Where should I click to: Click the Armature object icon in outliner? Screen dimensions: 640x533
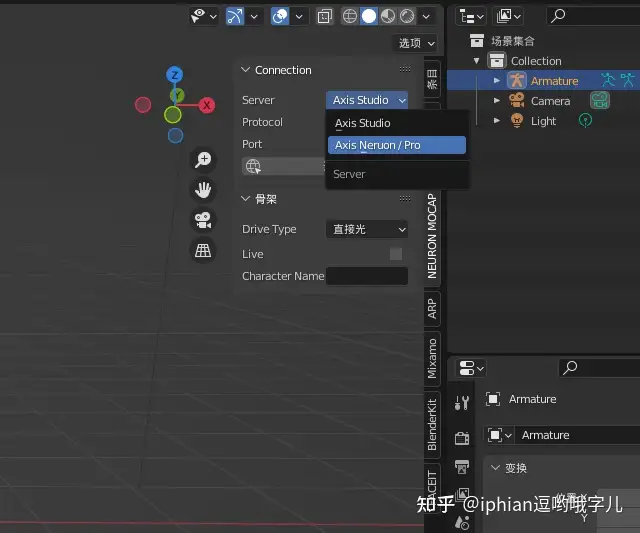pyautogui.click(x=517, y=80)
